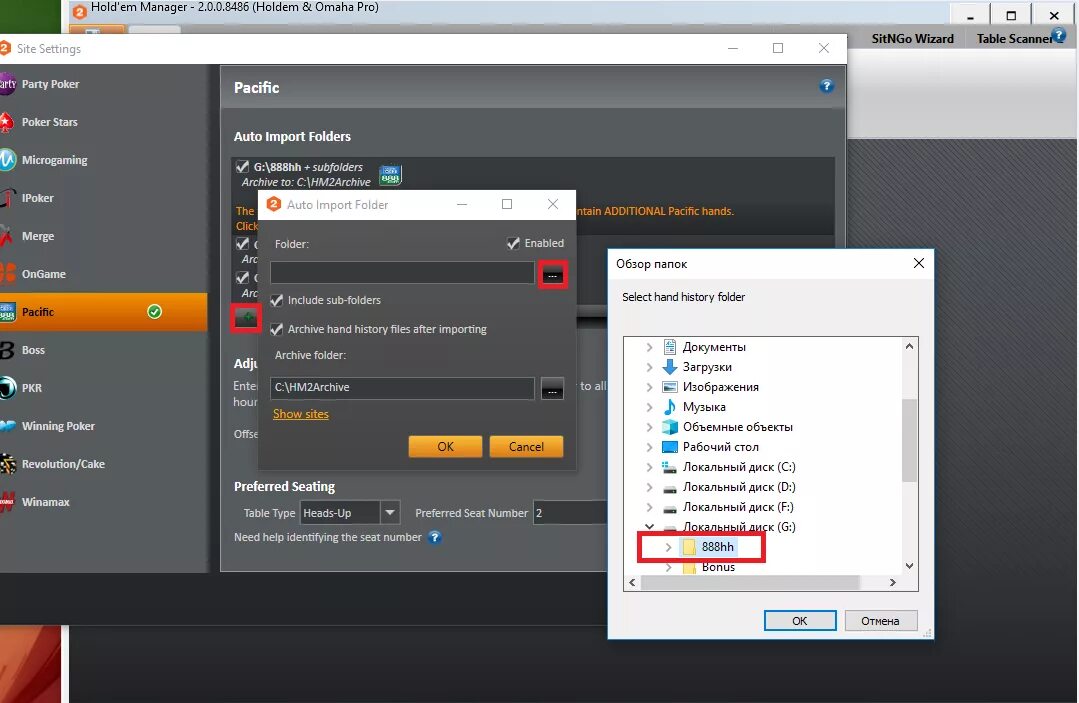Select Объемные объекты folder

point(737,427)
